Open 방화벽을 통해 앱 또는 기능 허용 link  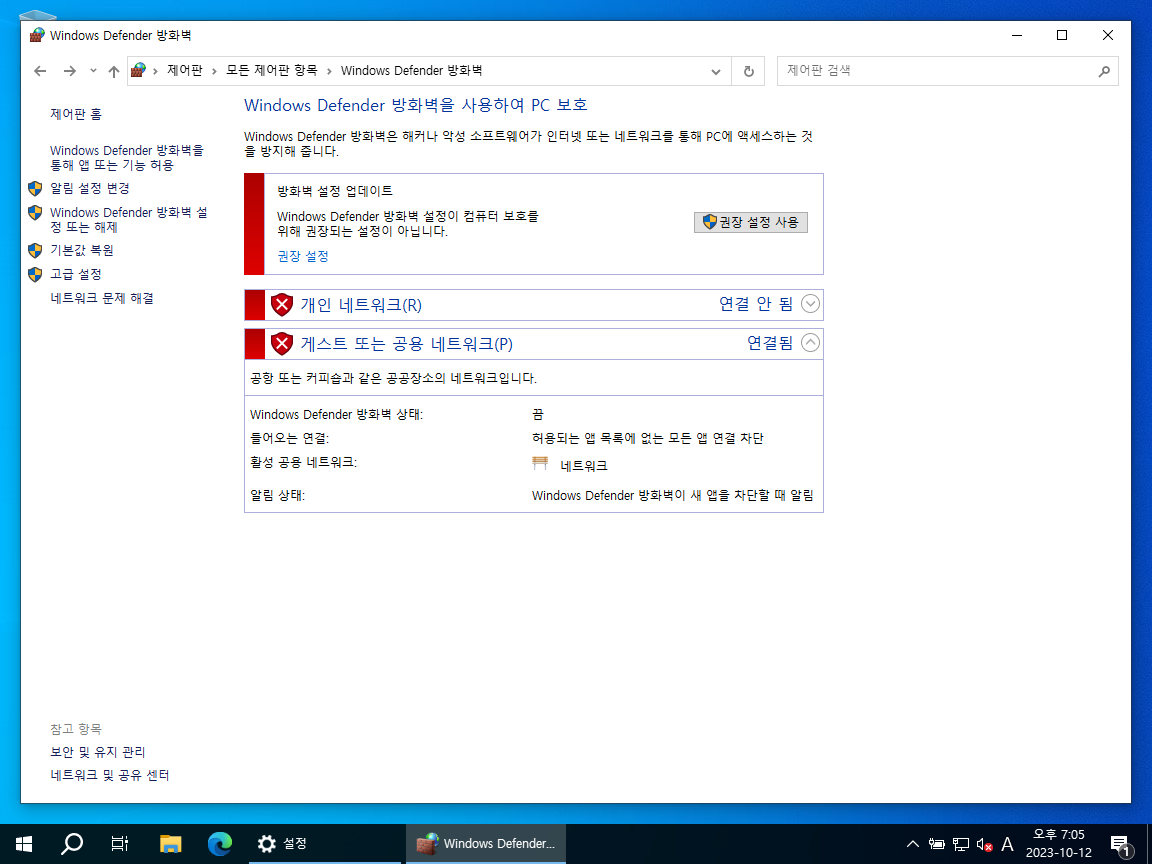[127, 157]
